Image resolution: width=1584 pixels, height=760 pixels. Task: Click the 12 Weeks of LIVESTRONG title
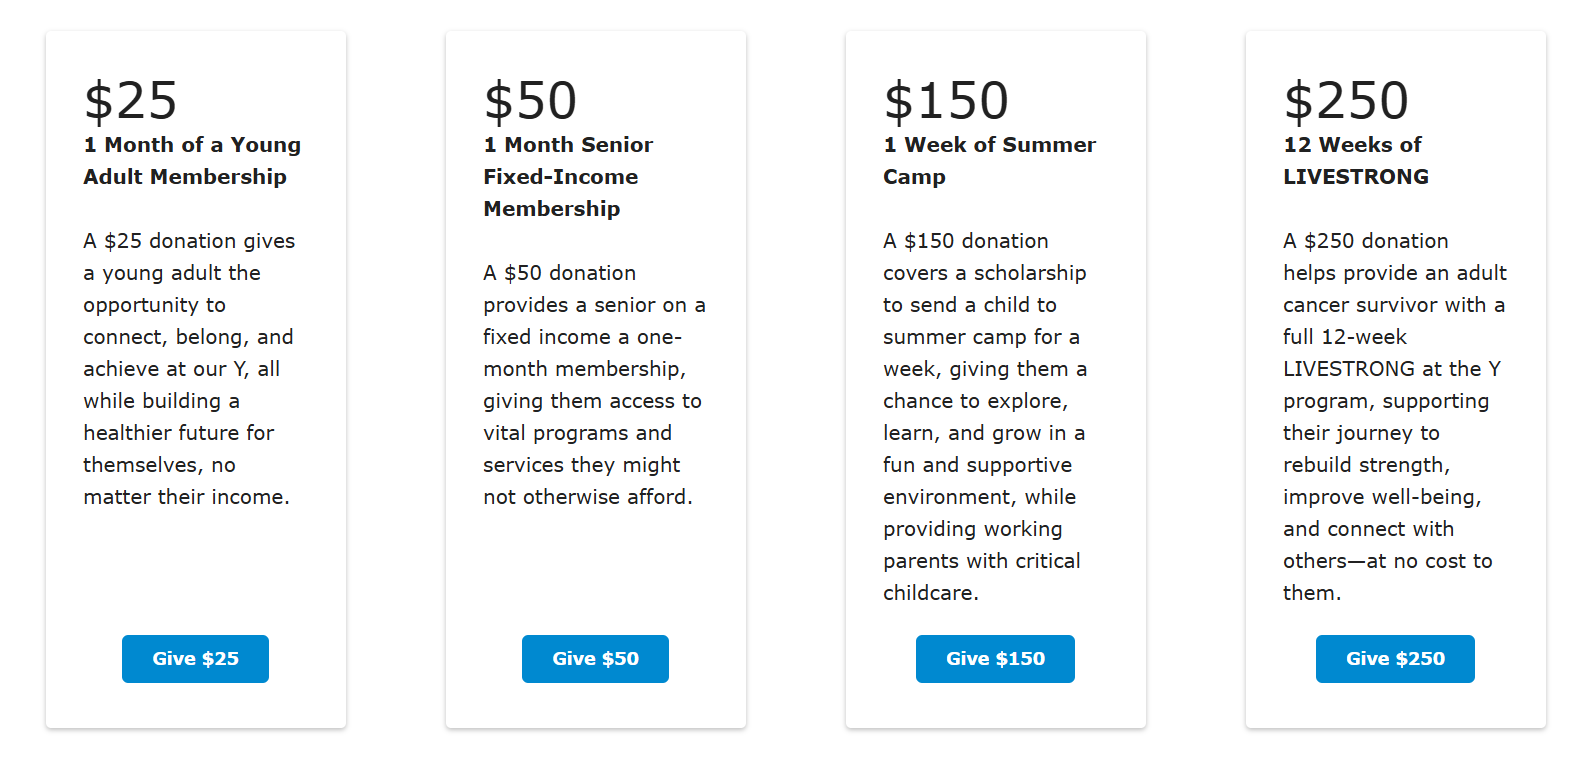(1356, 161)
